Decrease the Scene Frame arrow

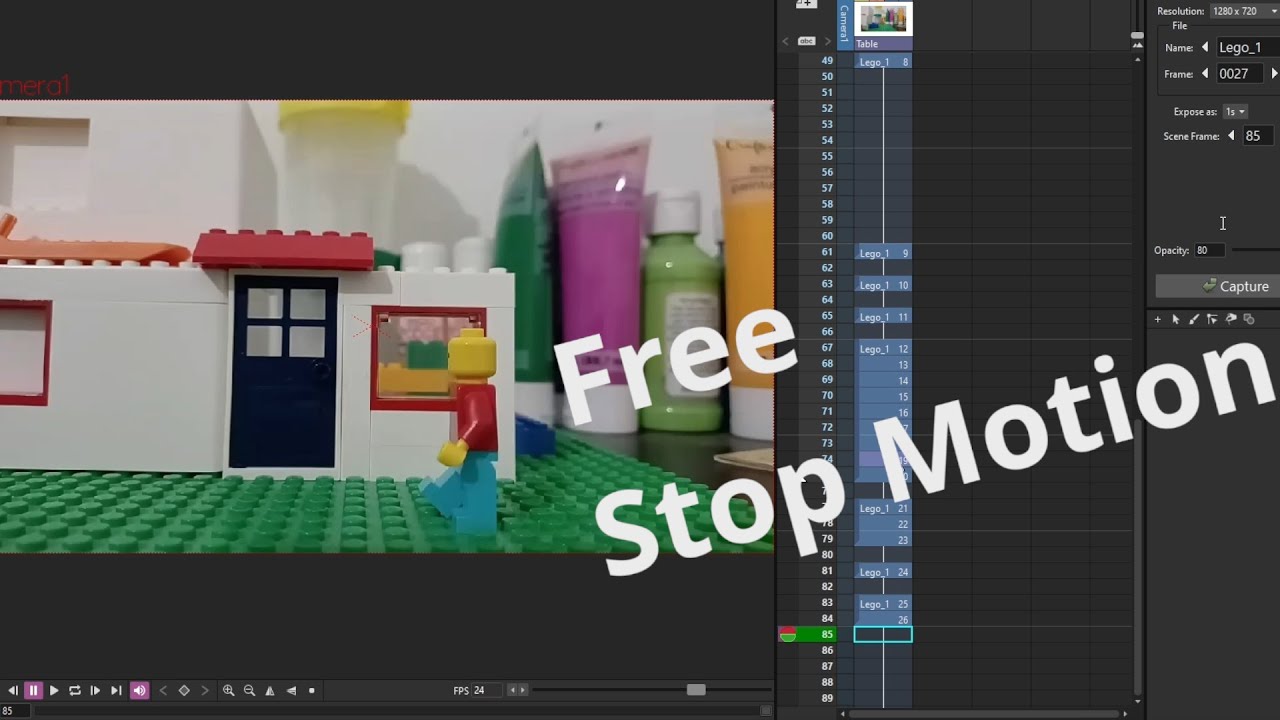[x=1231, y=136]
